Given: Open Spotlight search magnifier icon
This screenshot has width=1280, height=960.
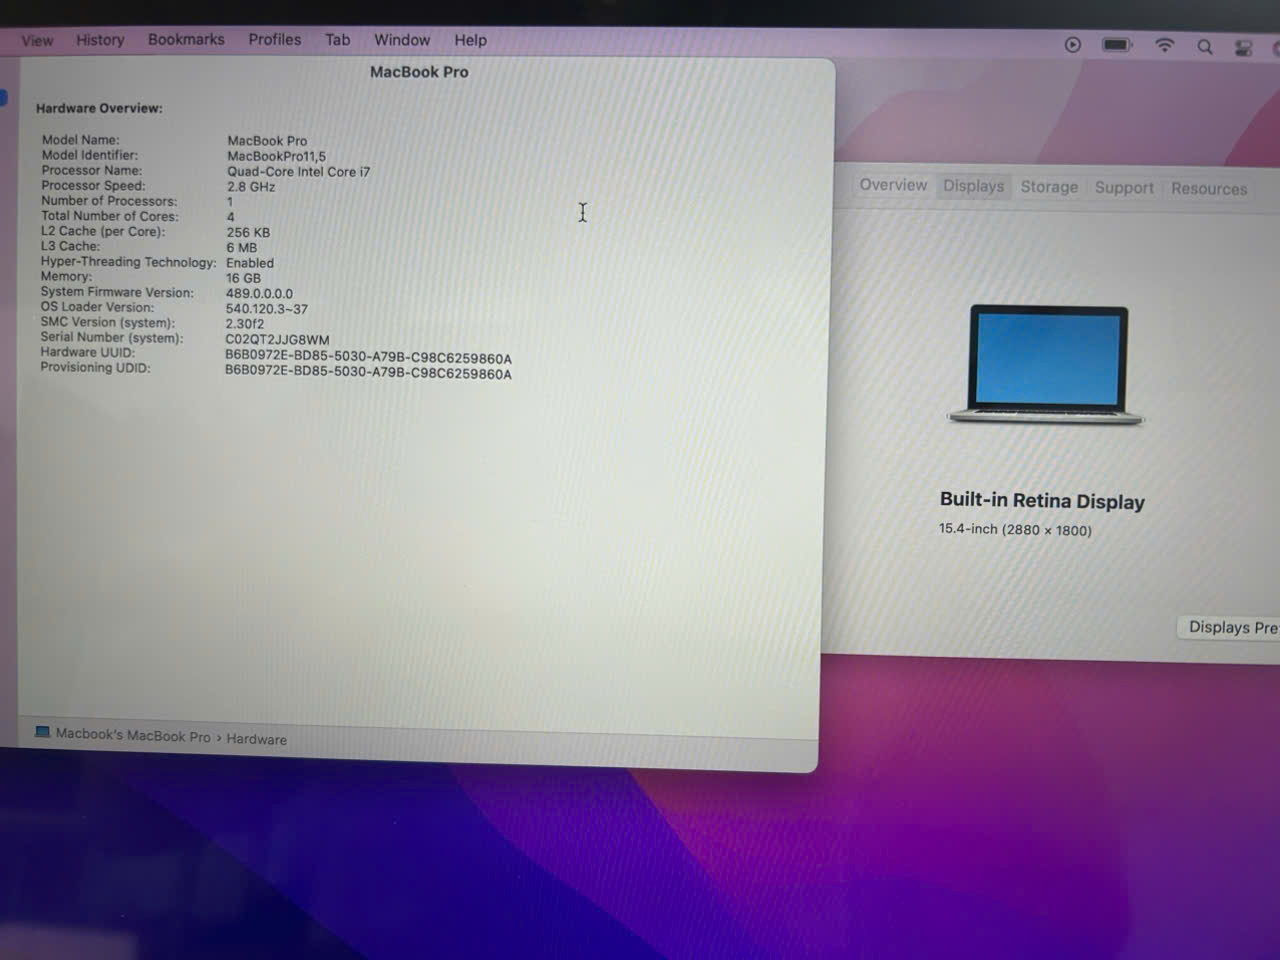Looking at the screenshot, I should (1205, 47).
